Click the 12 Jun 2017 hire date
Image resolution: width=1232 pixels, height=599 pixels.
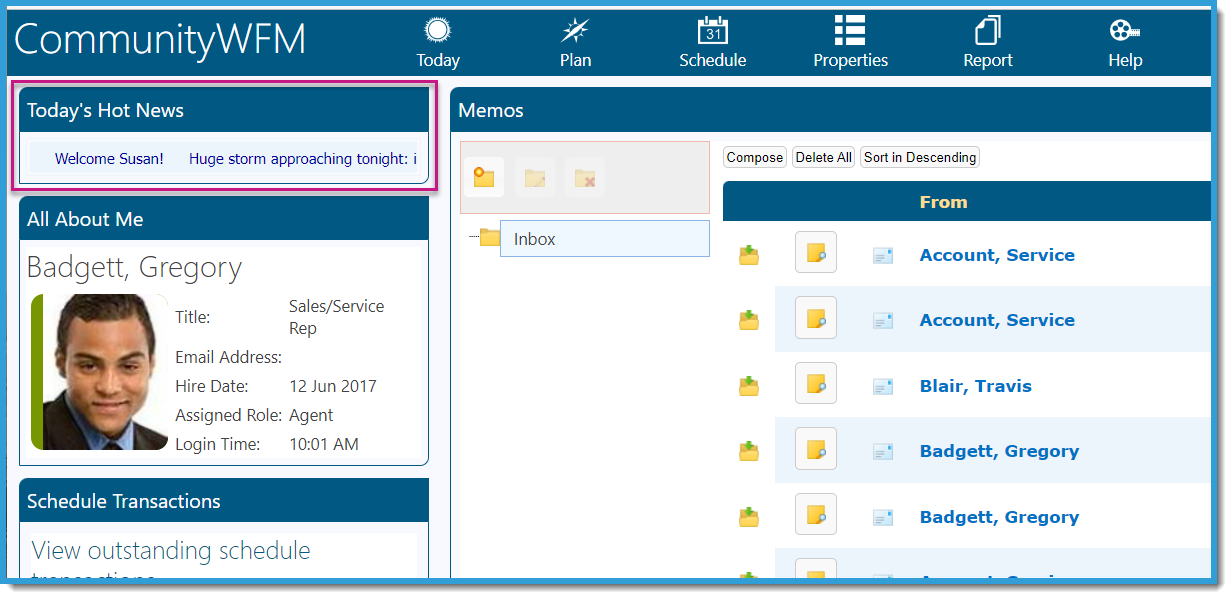[333, 386]
